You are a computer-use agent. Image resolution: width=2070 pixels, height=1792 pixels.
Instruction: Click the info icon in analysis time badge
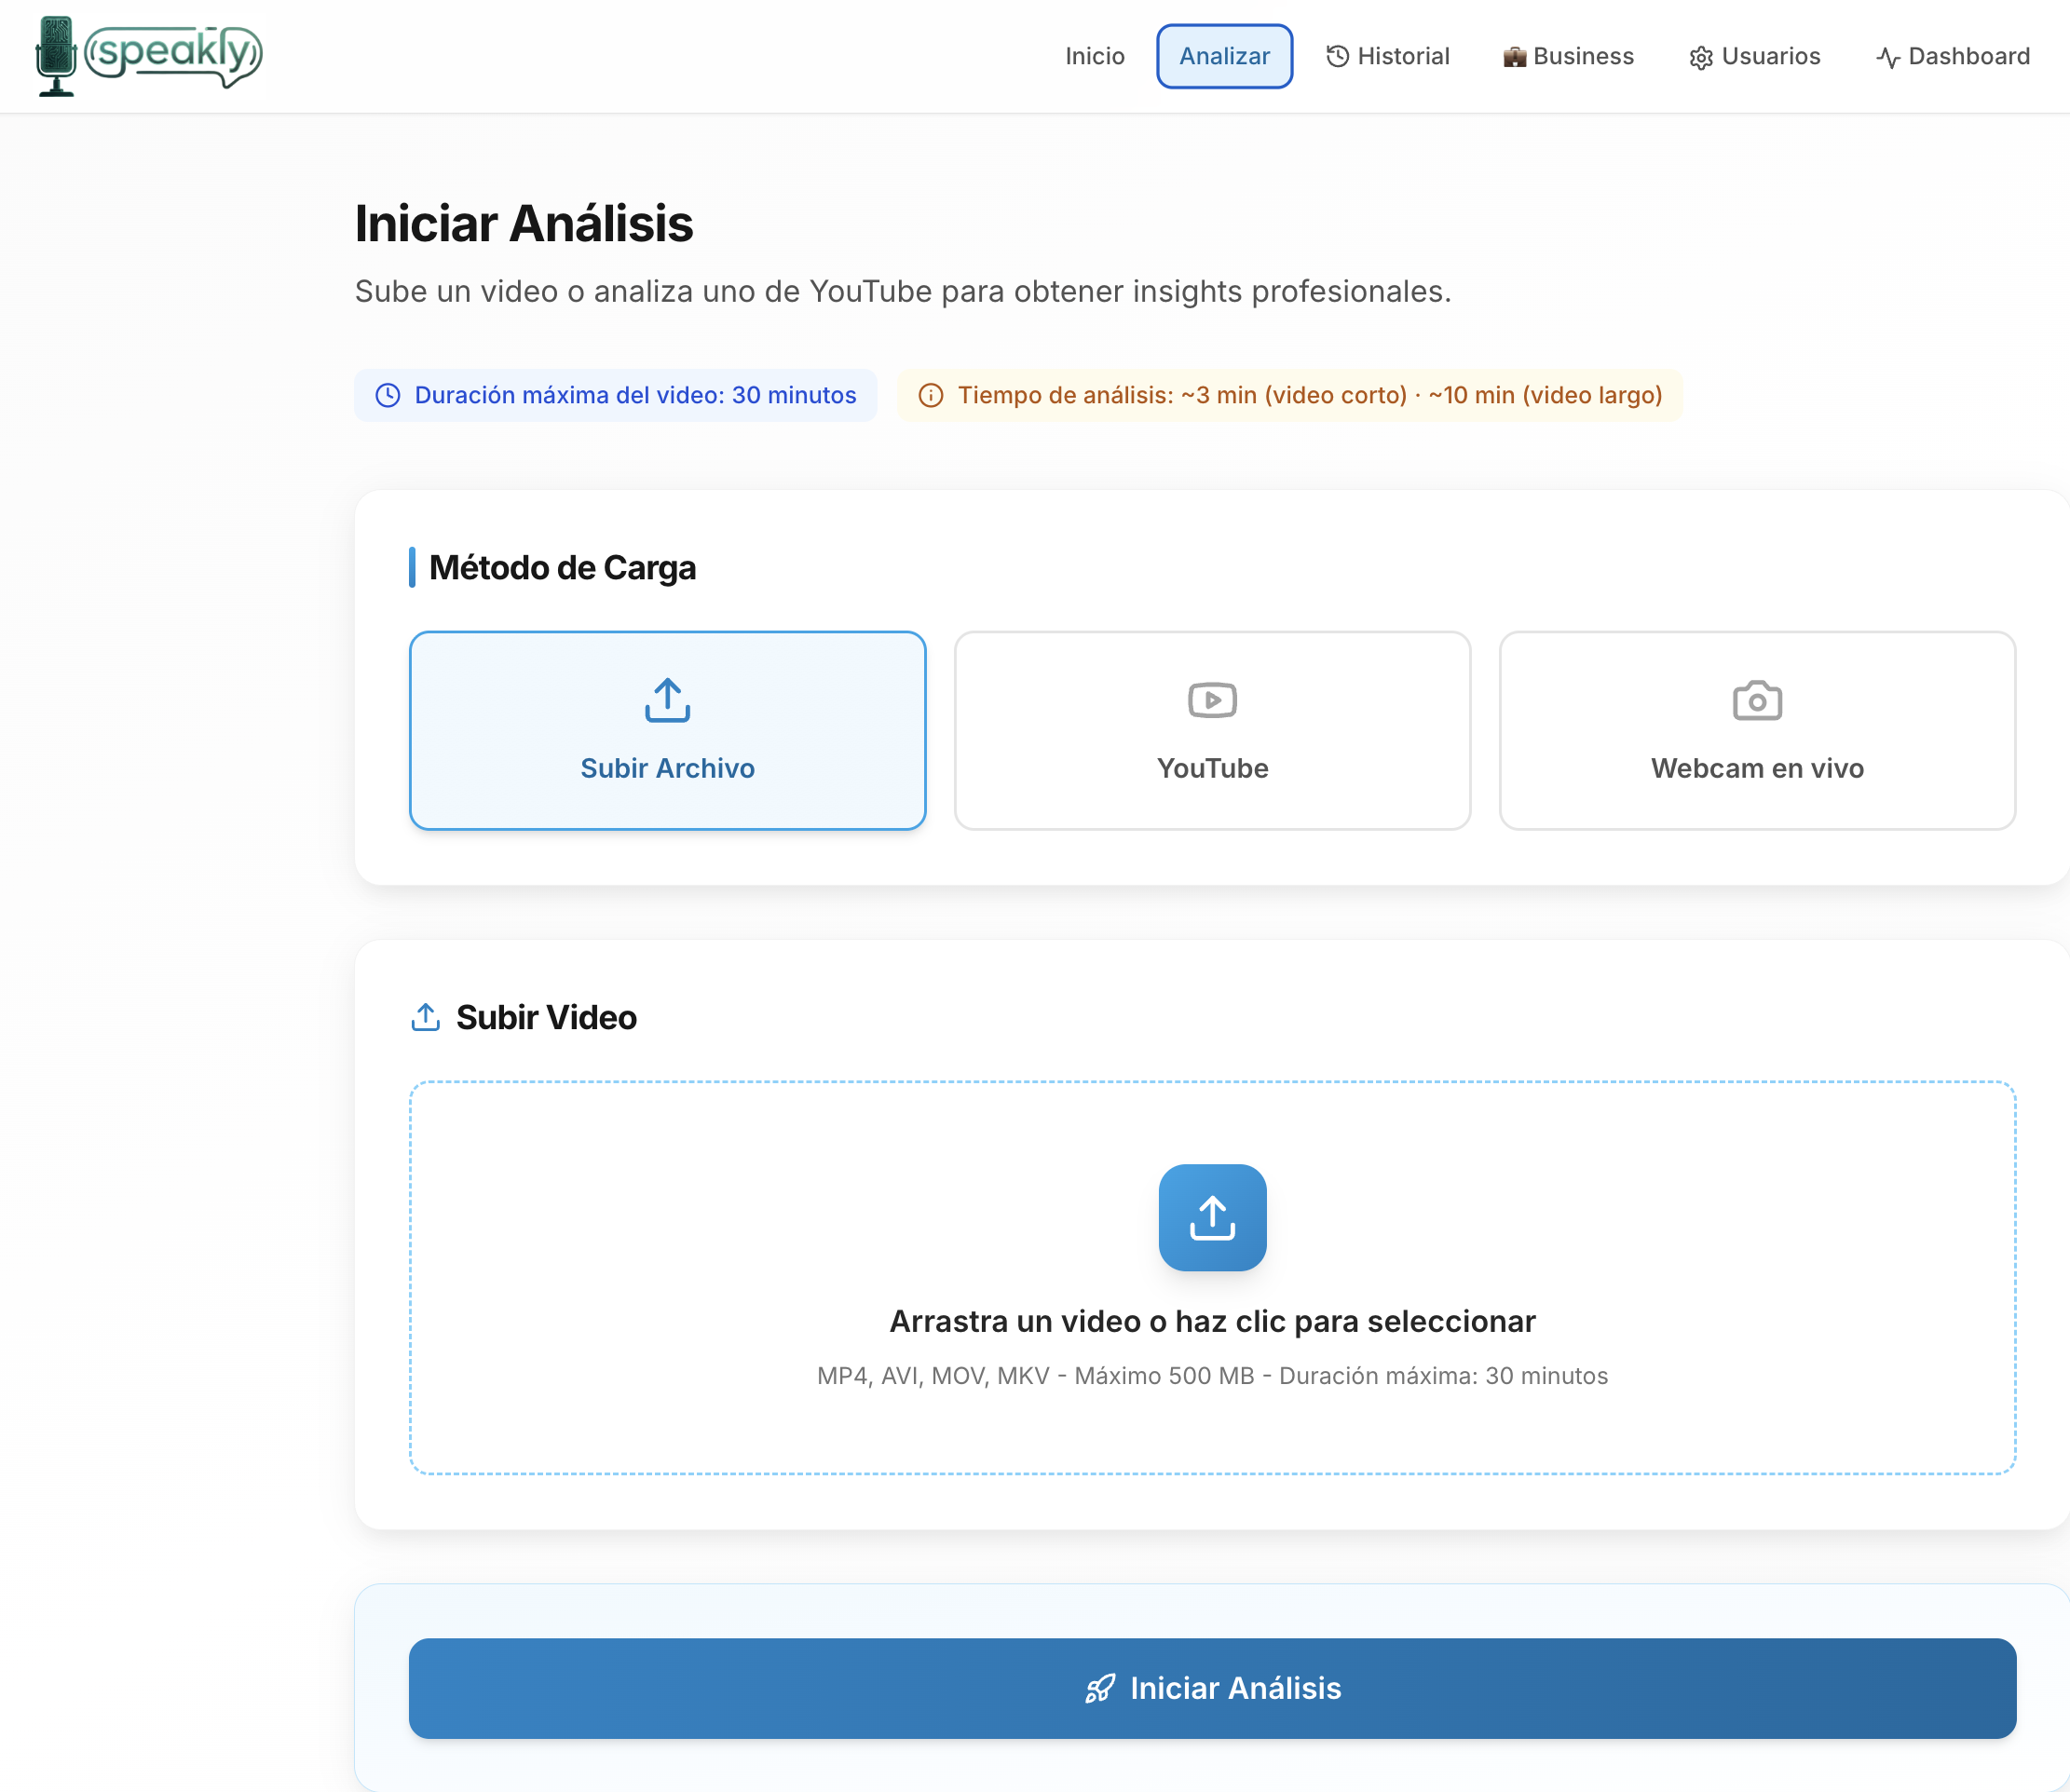pos(930,395)
